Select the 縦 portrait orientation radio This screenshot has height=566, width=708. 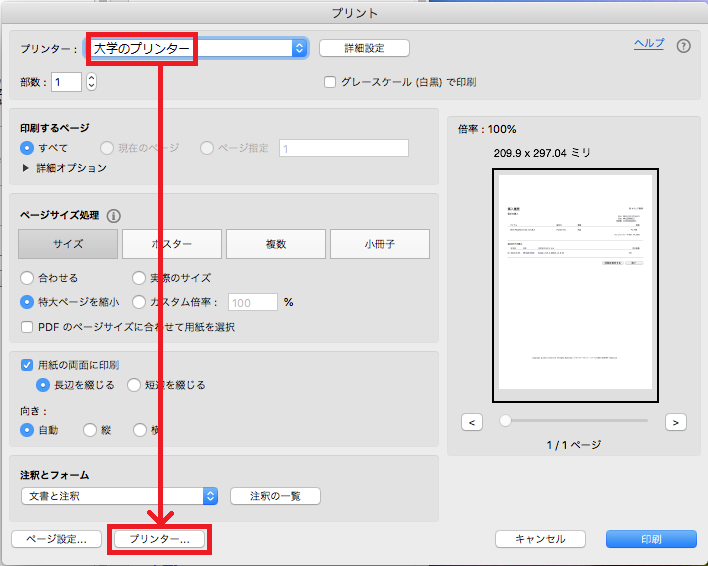90,430
